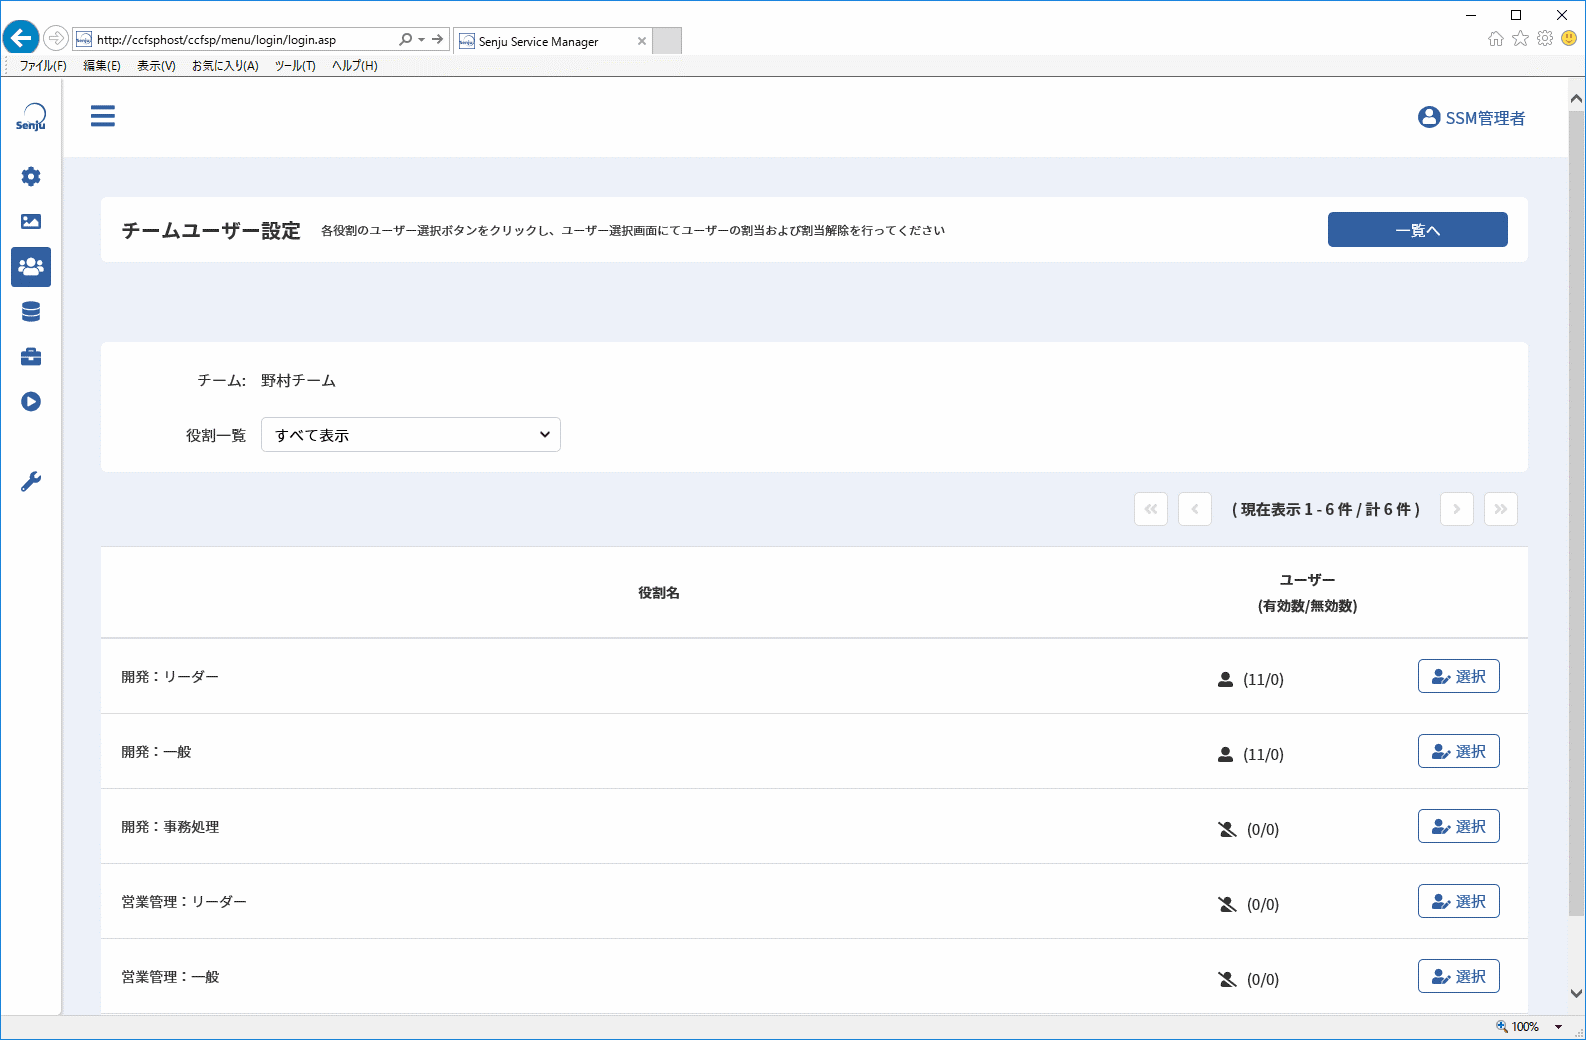The image size is (1586, 1040).
Task: Open the database sidebar icon
Action: point(31,312)
